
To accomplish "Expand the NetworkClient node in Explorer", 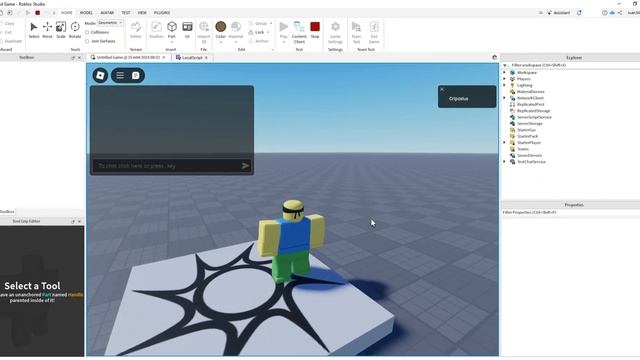I will point(504,98).
